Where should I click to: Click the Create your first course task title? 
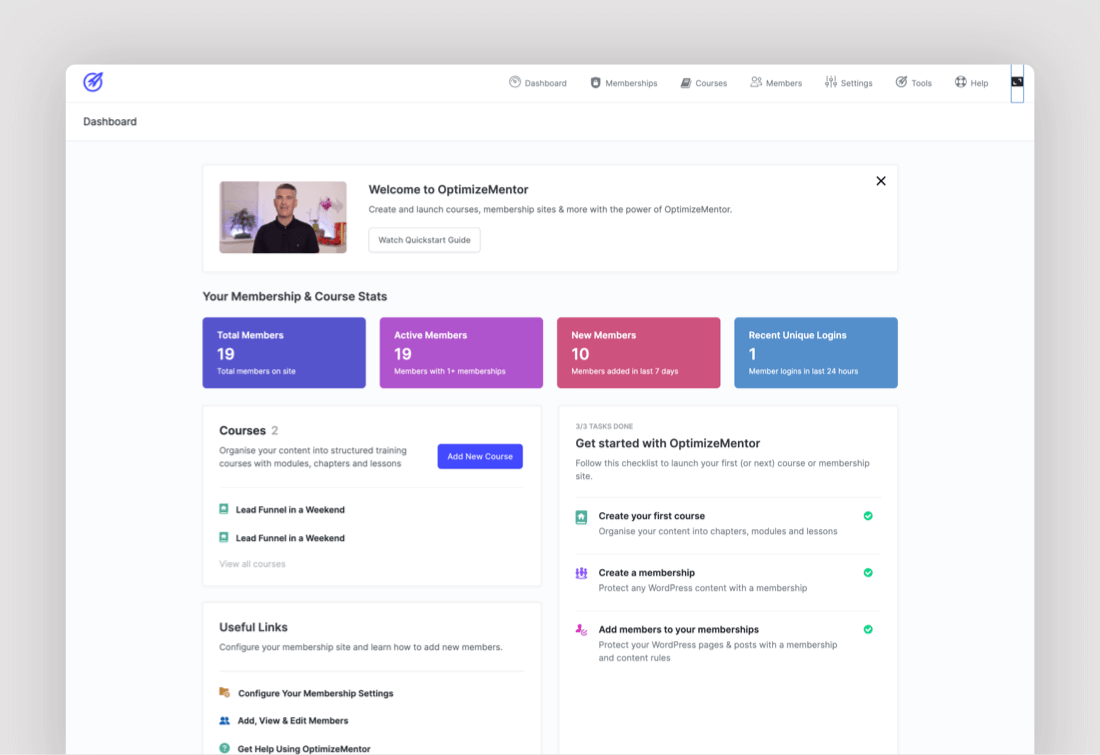point(652,516)
